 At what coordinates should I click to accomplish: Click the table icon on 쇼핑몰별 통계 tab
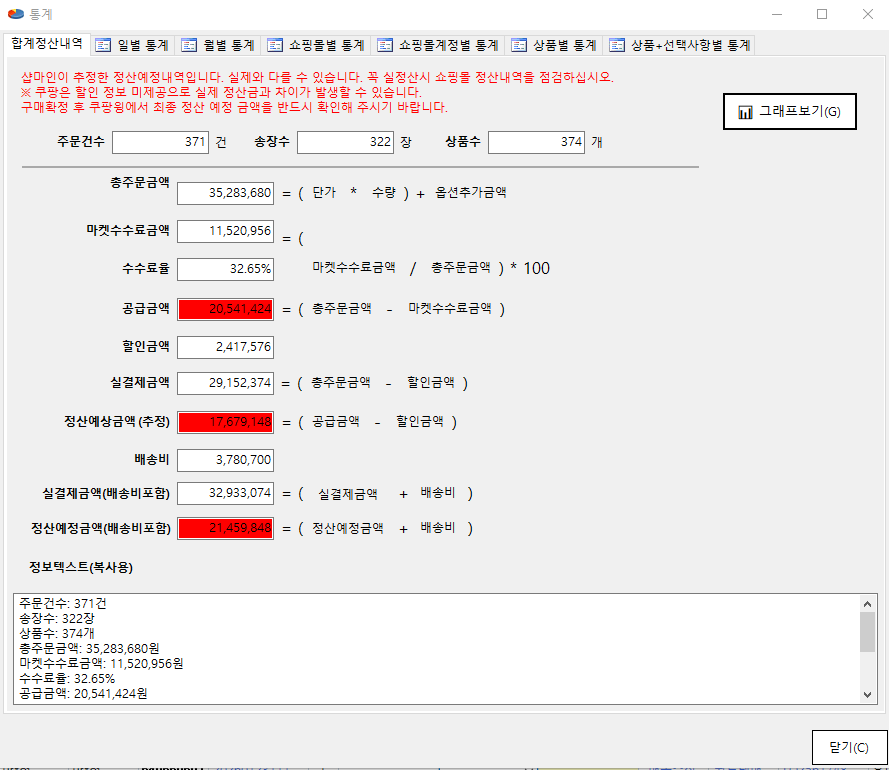click(276, 45)
